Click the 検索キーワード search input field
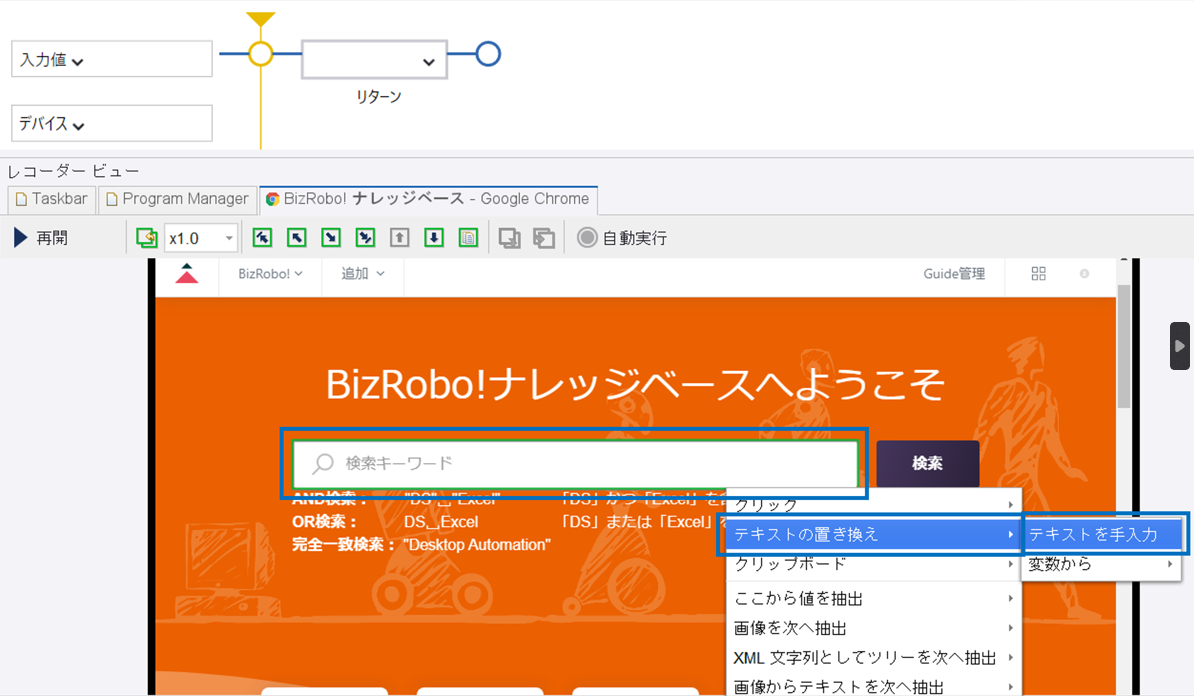Viewport: 1194px width, 696px height. tap(576, 463)
